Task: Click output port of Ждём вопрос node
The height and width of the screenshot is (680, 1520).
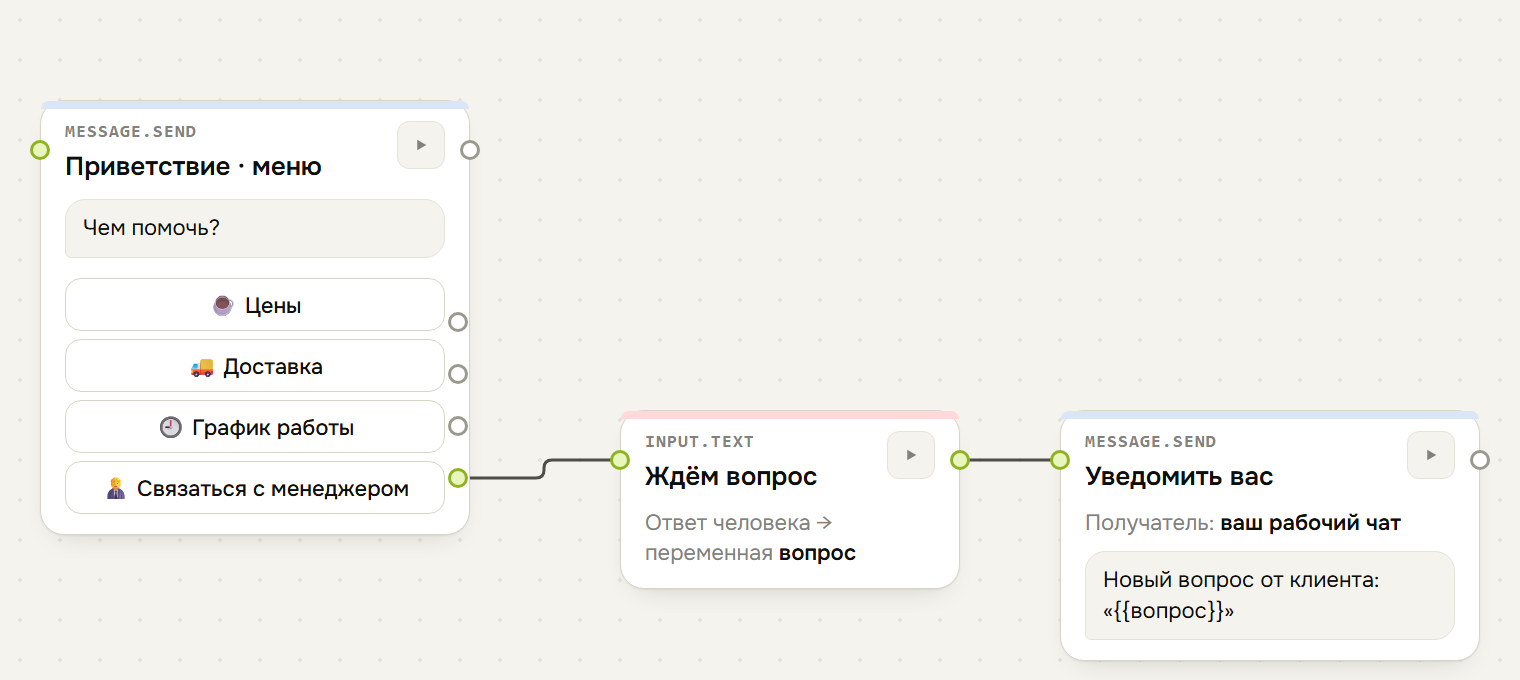Action: (960, 460)
